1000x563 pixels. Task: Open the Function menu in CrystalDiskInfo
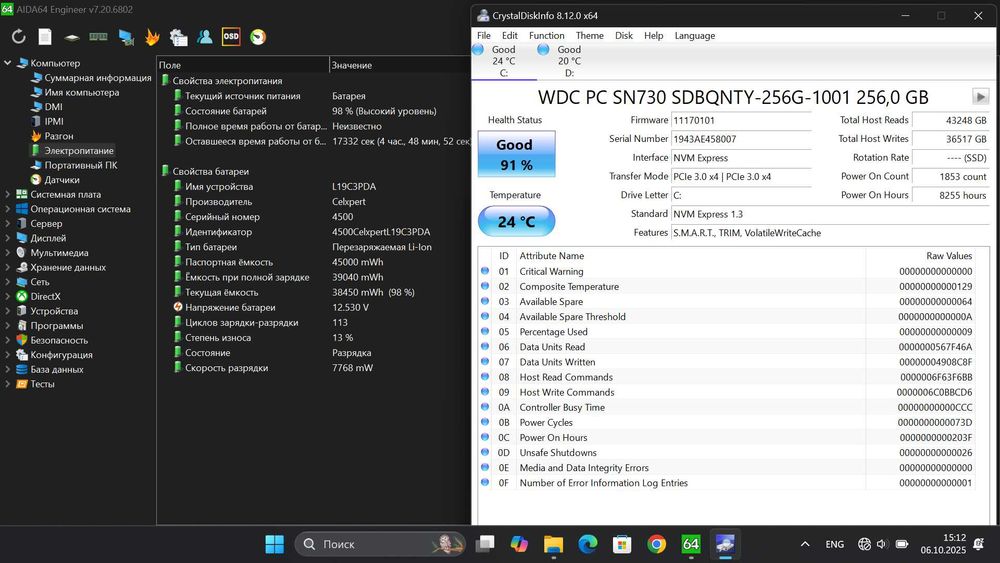point(546,35)
